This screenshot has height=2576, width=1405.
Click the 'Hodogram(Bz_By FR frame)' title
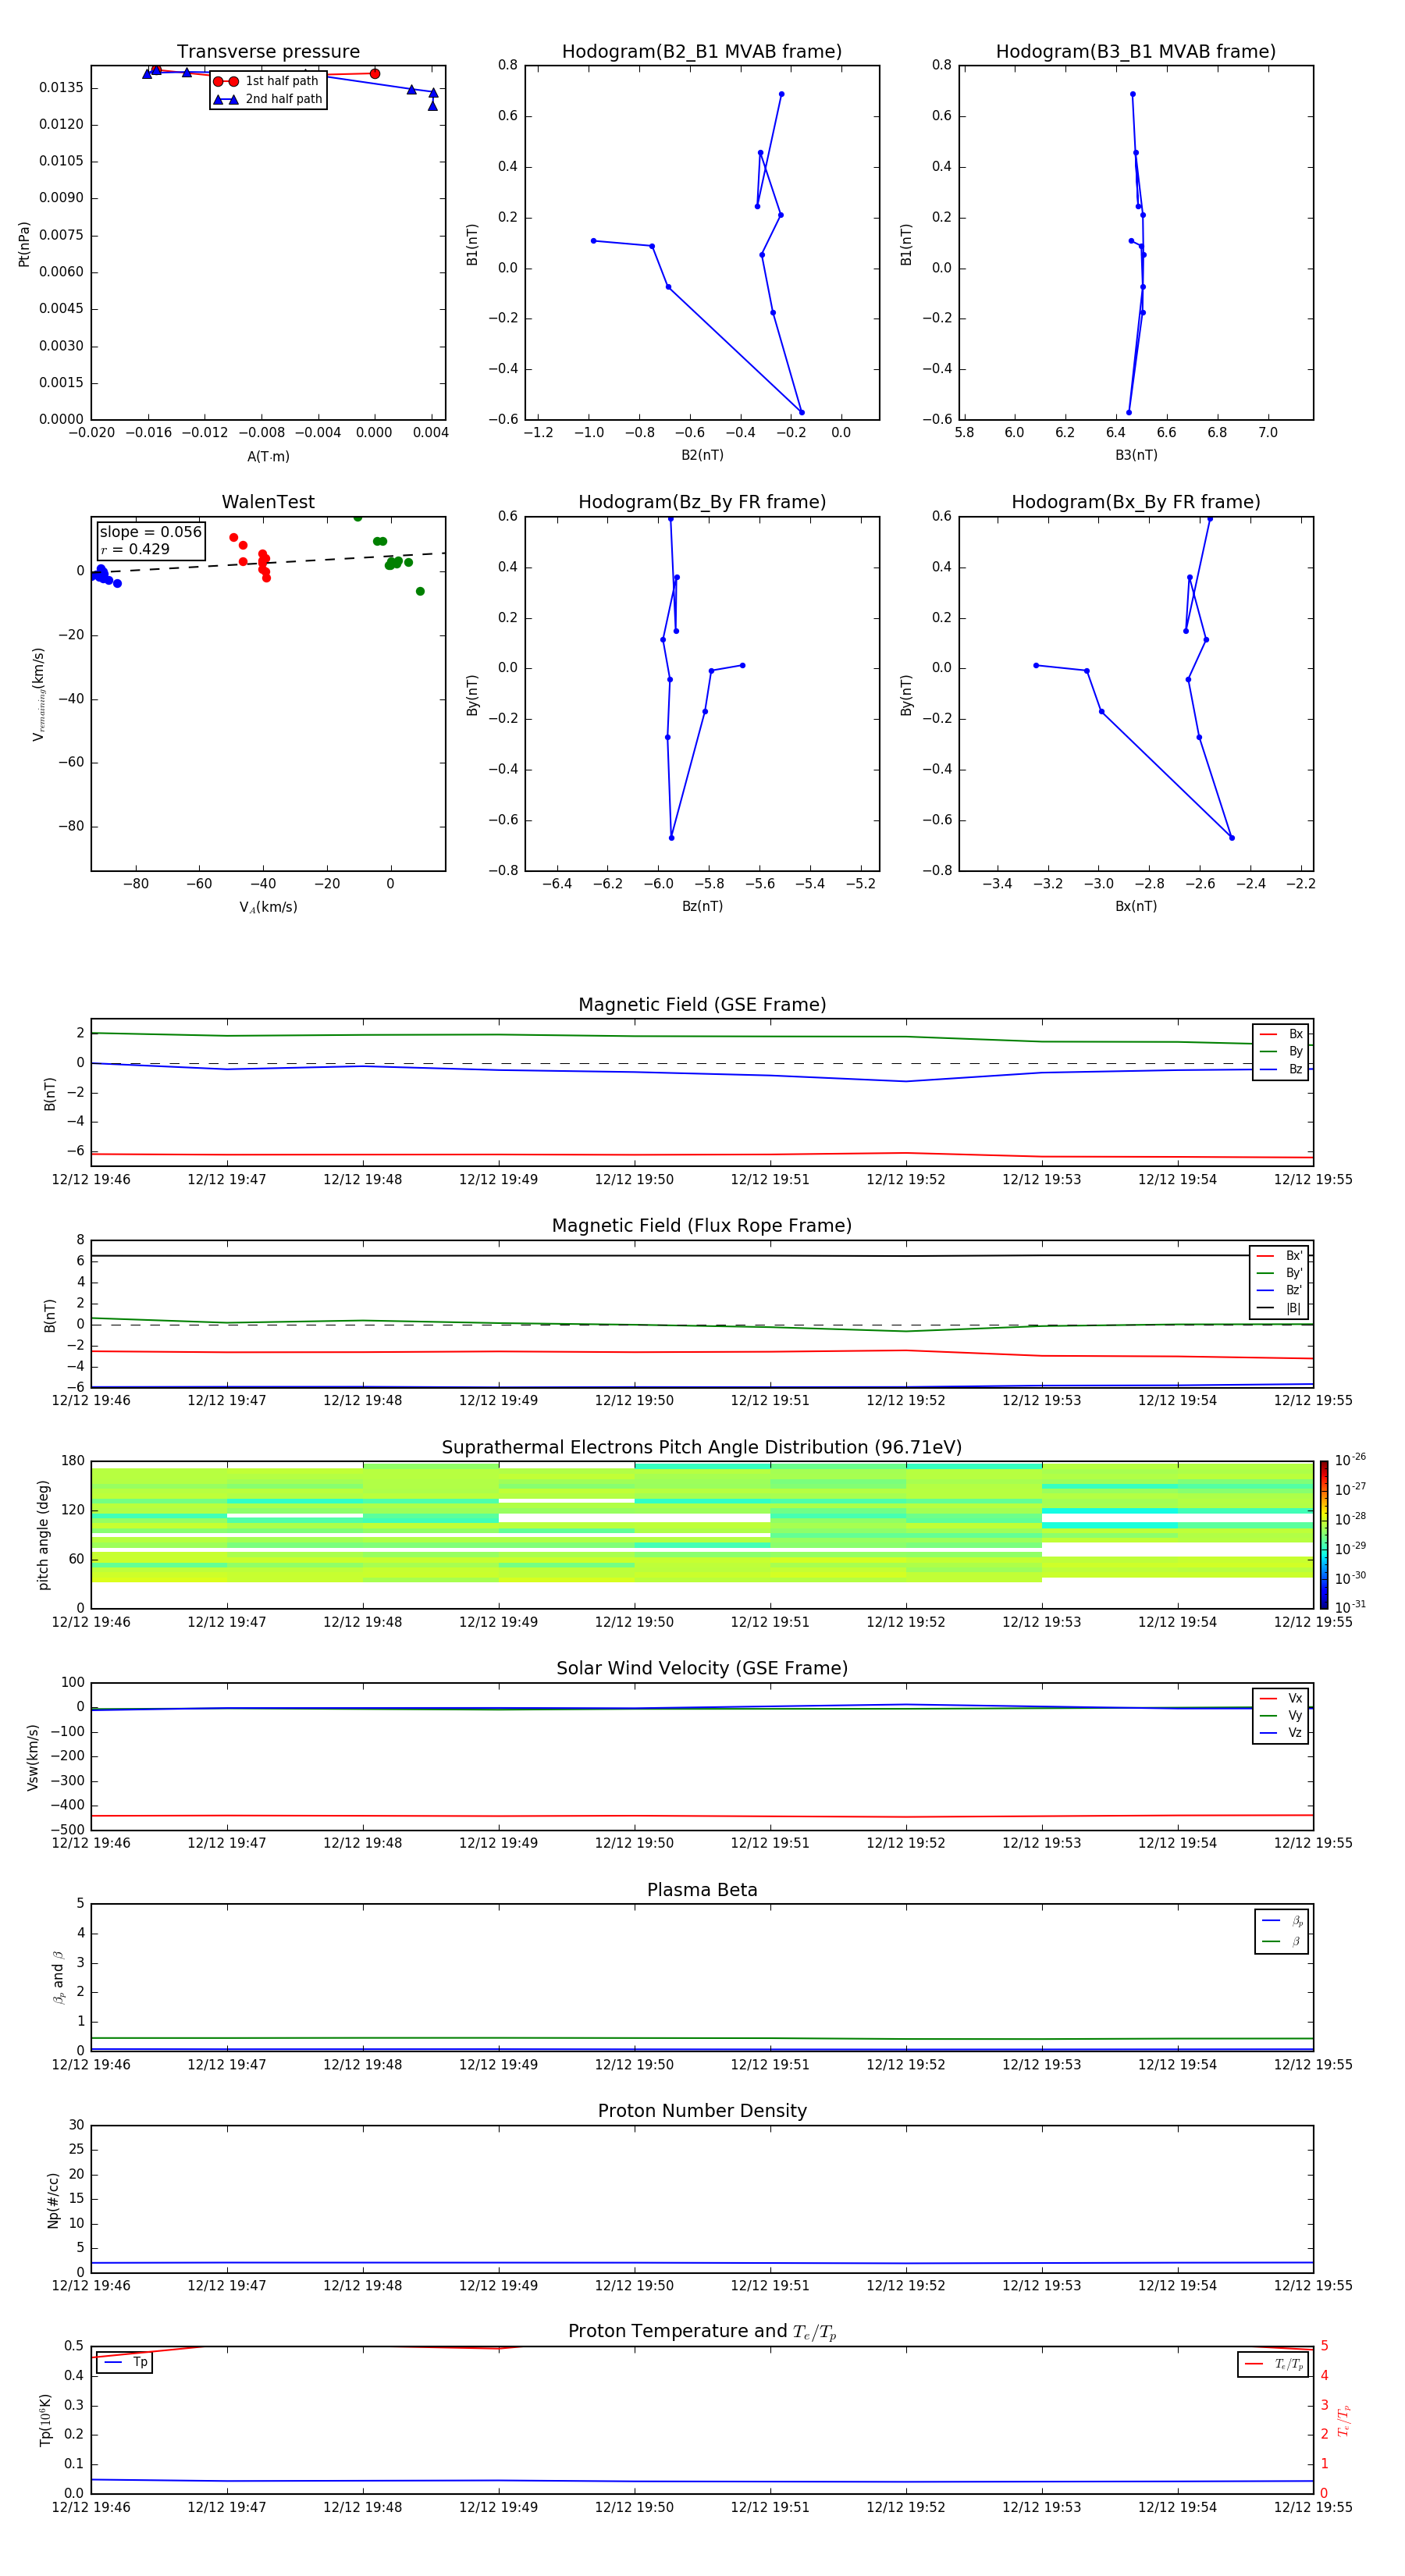[x=702, y=502]
